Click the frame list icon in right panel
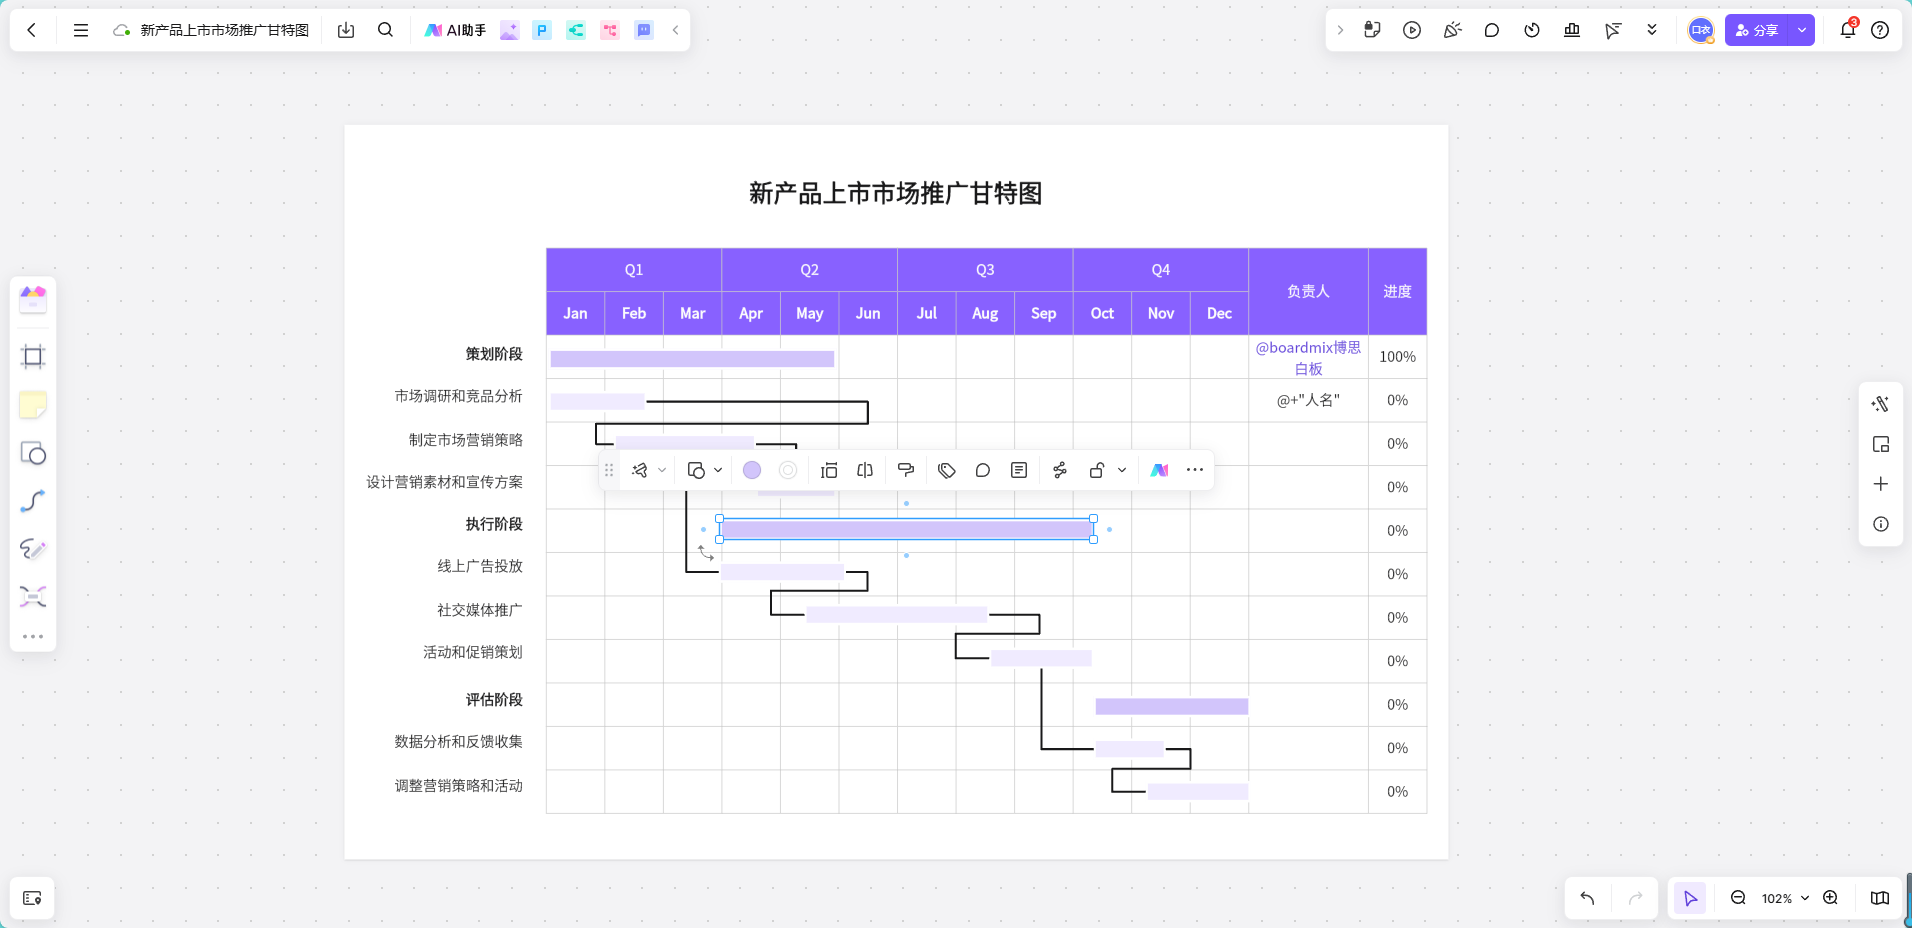Viewport: 1912px width, 928px height. click(x=1881, y=444)
